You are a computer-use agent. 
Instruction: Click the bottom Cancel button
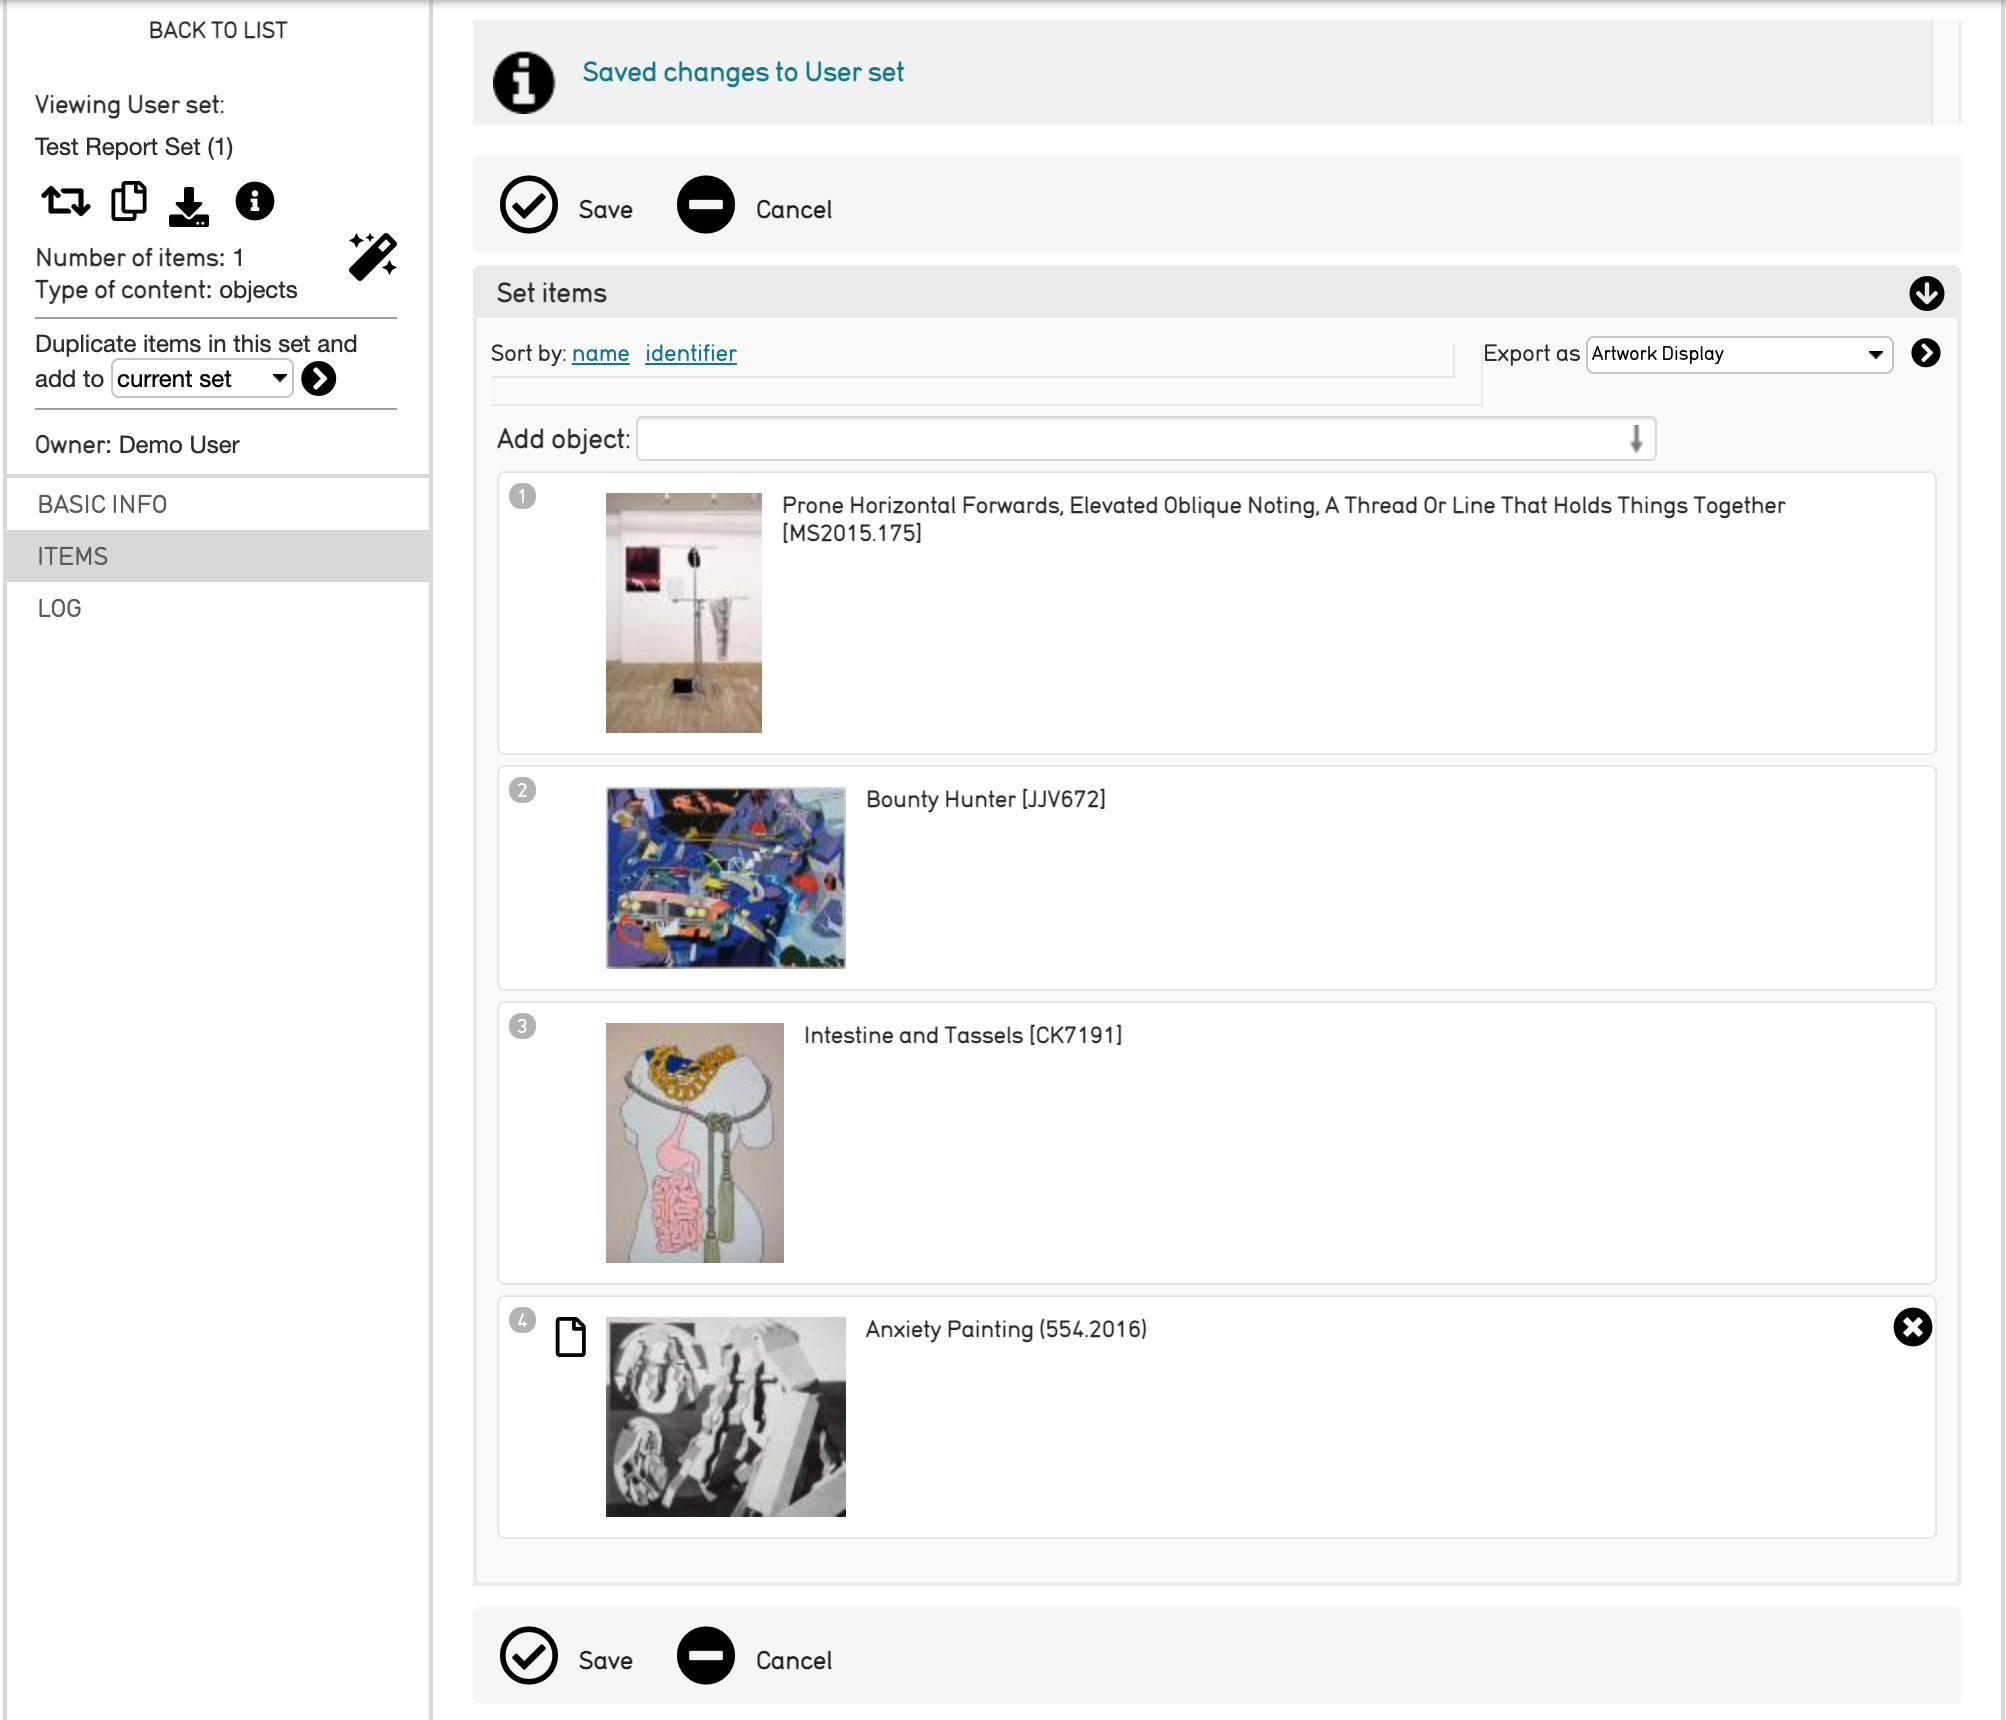pyautogui.click(x=755, y=1658)
